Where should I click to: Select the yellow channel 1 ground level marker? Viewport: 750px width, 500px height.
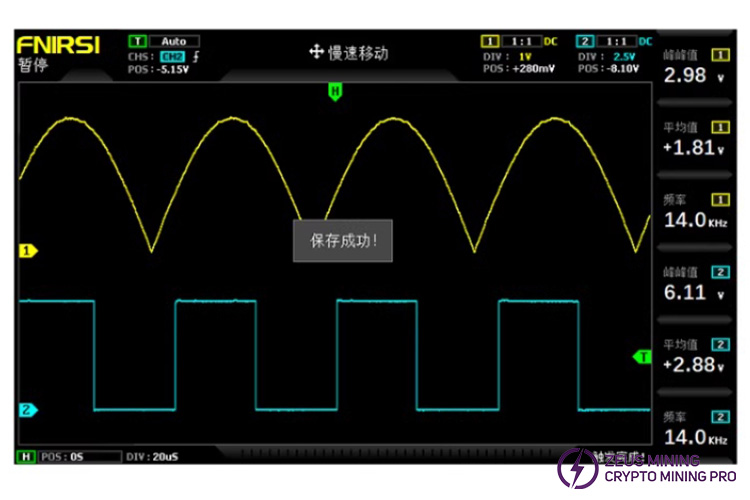tap(27, 251)
